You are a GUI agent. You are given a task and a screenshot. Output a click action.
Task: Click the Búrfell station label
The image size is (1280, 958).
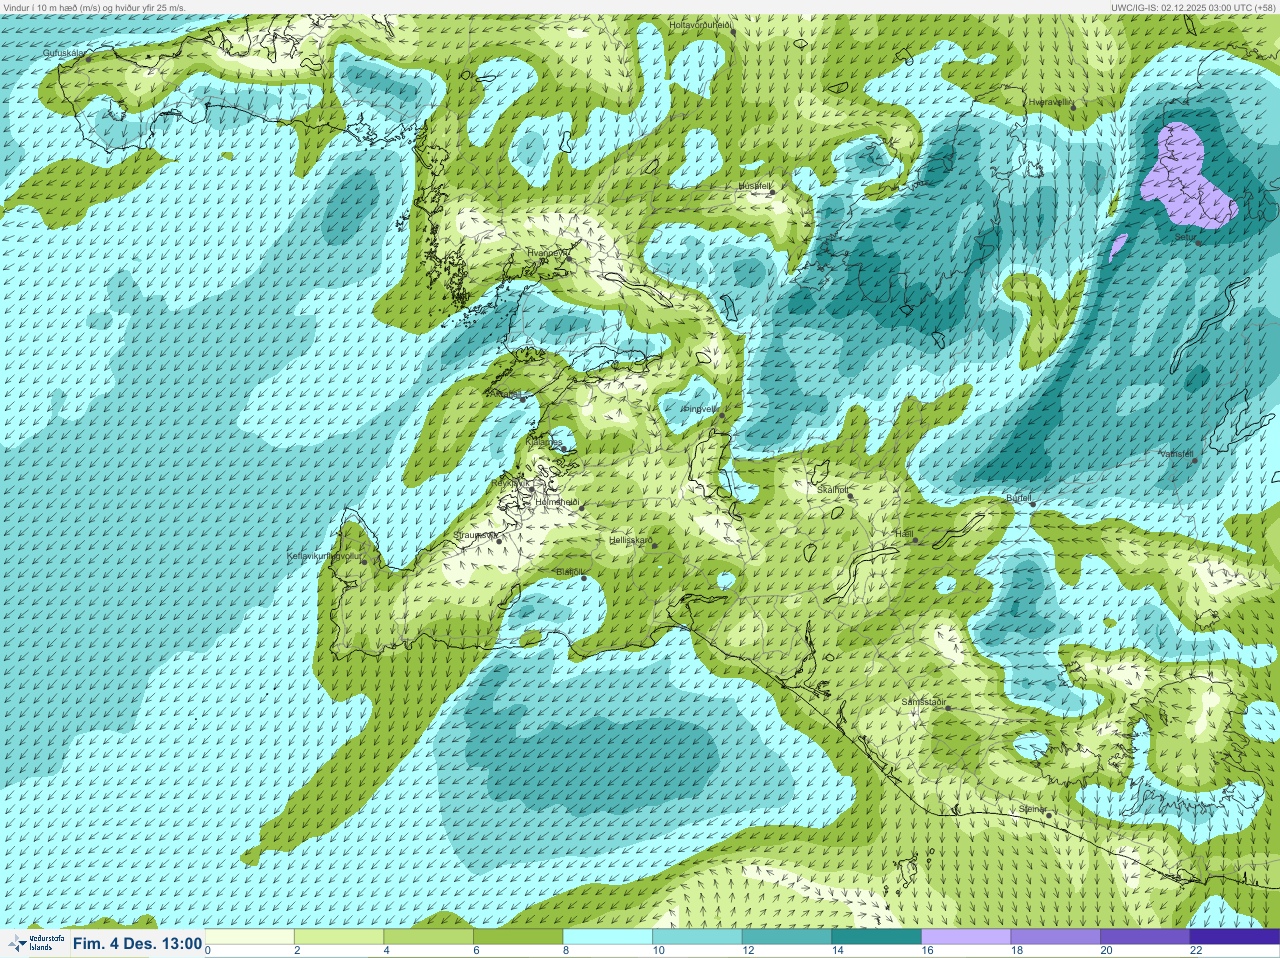[1018, 497]
